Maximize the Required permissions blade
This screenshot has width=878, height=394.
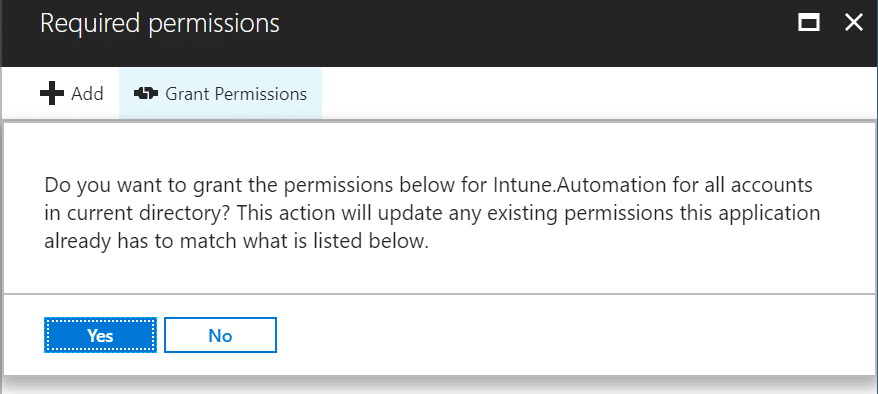tap(809, 24)
